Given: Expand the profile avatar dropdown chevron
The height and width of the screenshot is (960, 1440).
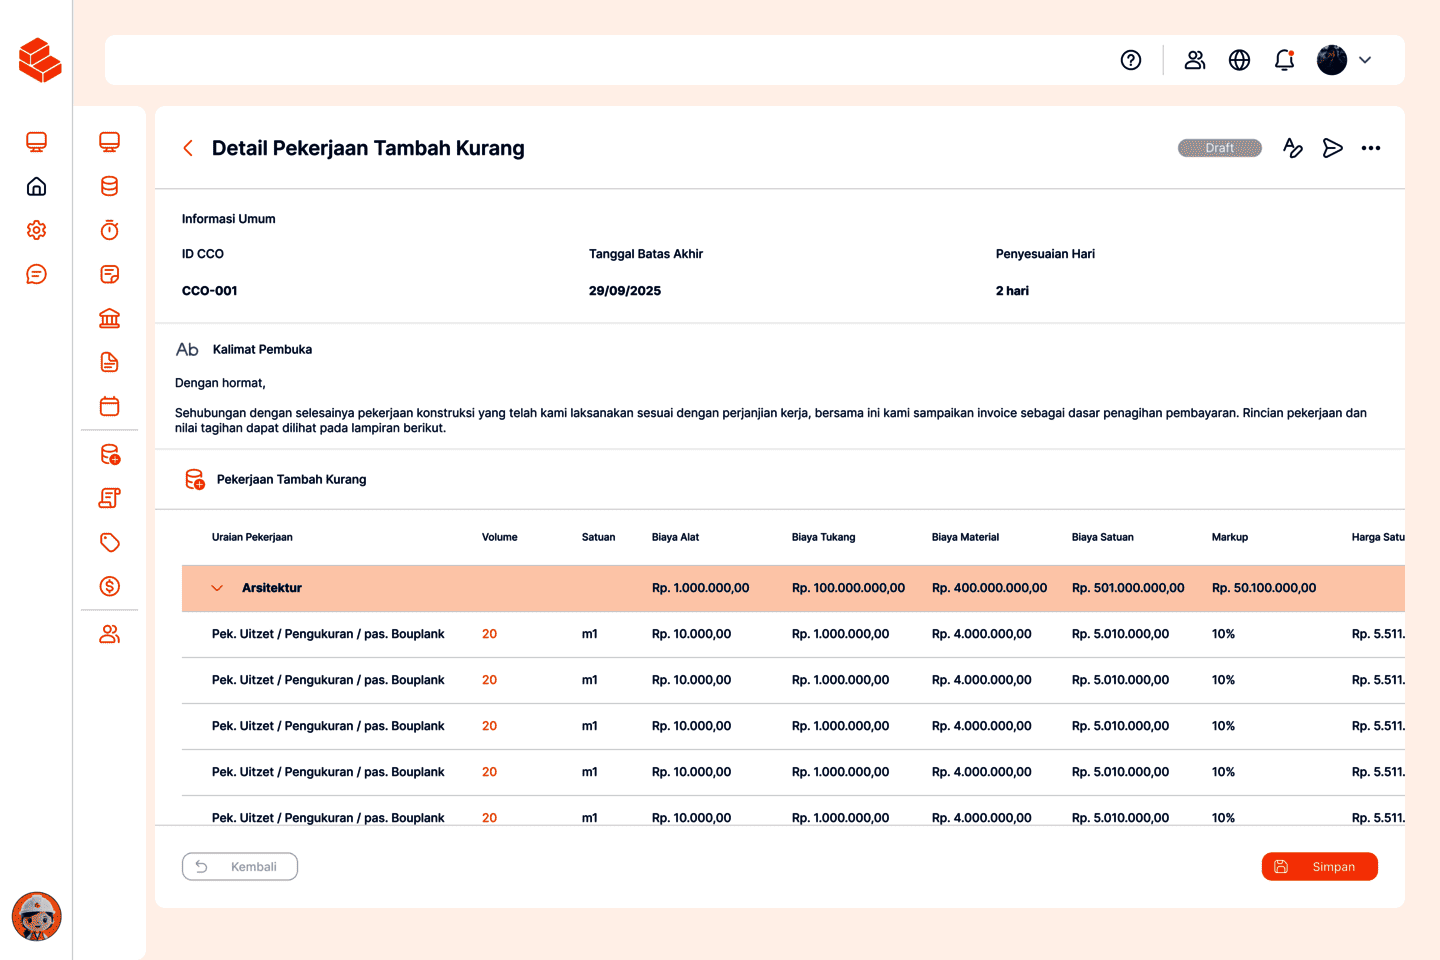Looking at the screenshot, I should tap(1365, 60).
